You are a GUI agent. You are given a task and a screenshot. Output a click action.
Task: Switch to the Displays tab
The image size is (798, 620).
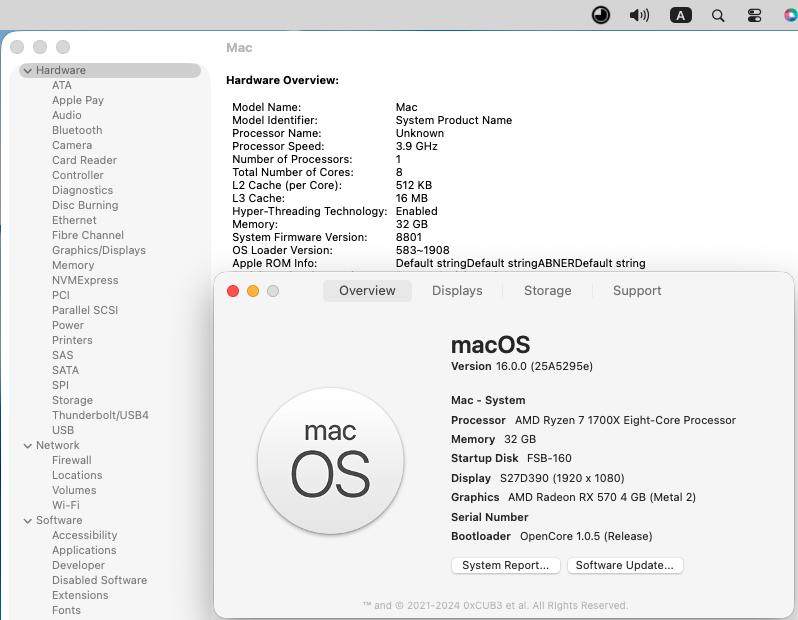pos(457,291)
